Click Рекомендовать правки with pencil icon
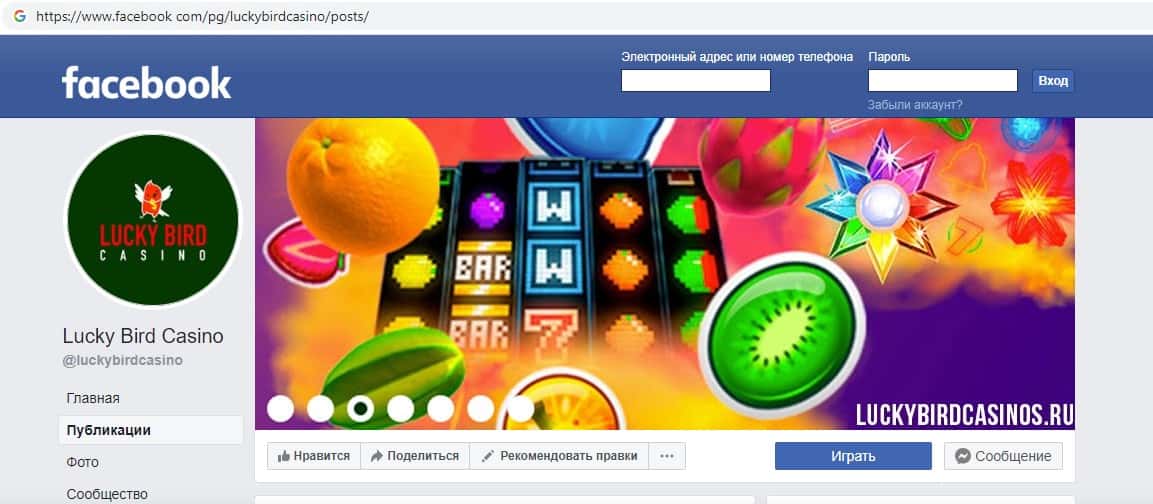 559,456
